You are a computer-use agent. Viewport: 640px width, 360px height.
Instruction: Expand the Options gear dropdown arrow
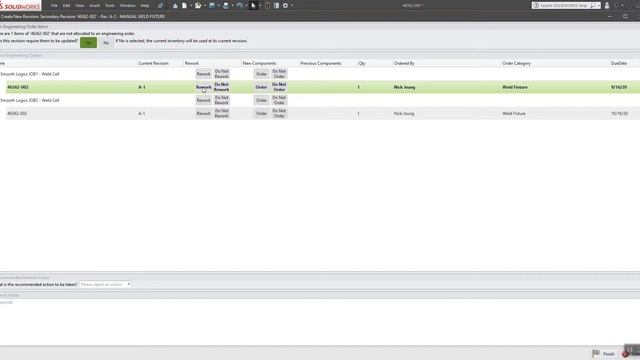[x=292, y=6]
